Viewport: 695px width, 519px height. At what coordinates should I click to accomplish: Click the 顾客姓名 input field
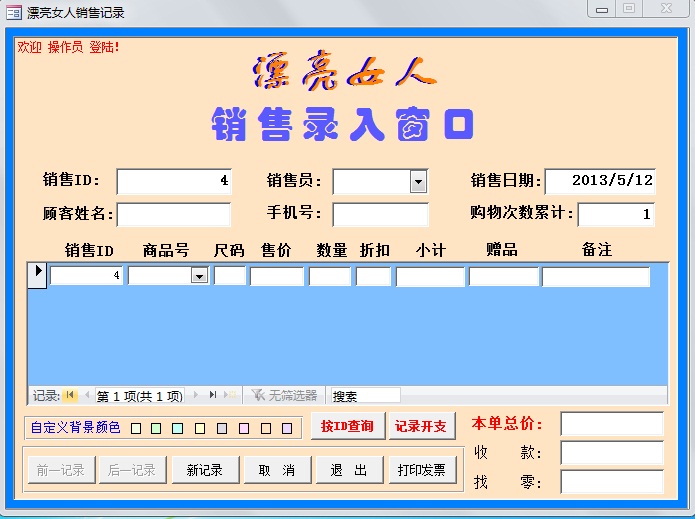point(174,215)
